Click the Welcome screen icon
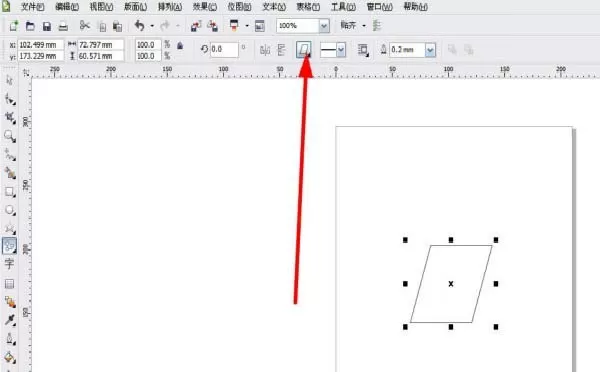 (260, 26)
